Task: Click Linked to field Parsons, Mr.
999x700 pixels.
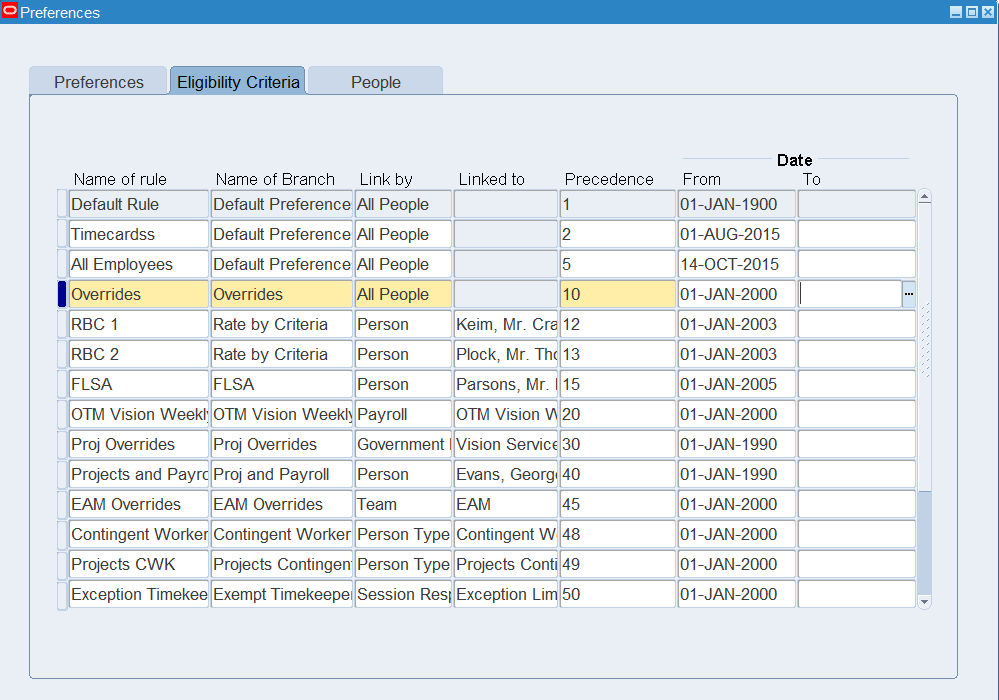Action: pyautogui.click(x=506, y=384)
